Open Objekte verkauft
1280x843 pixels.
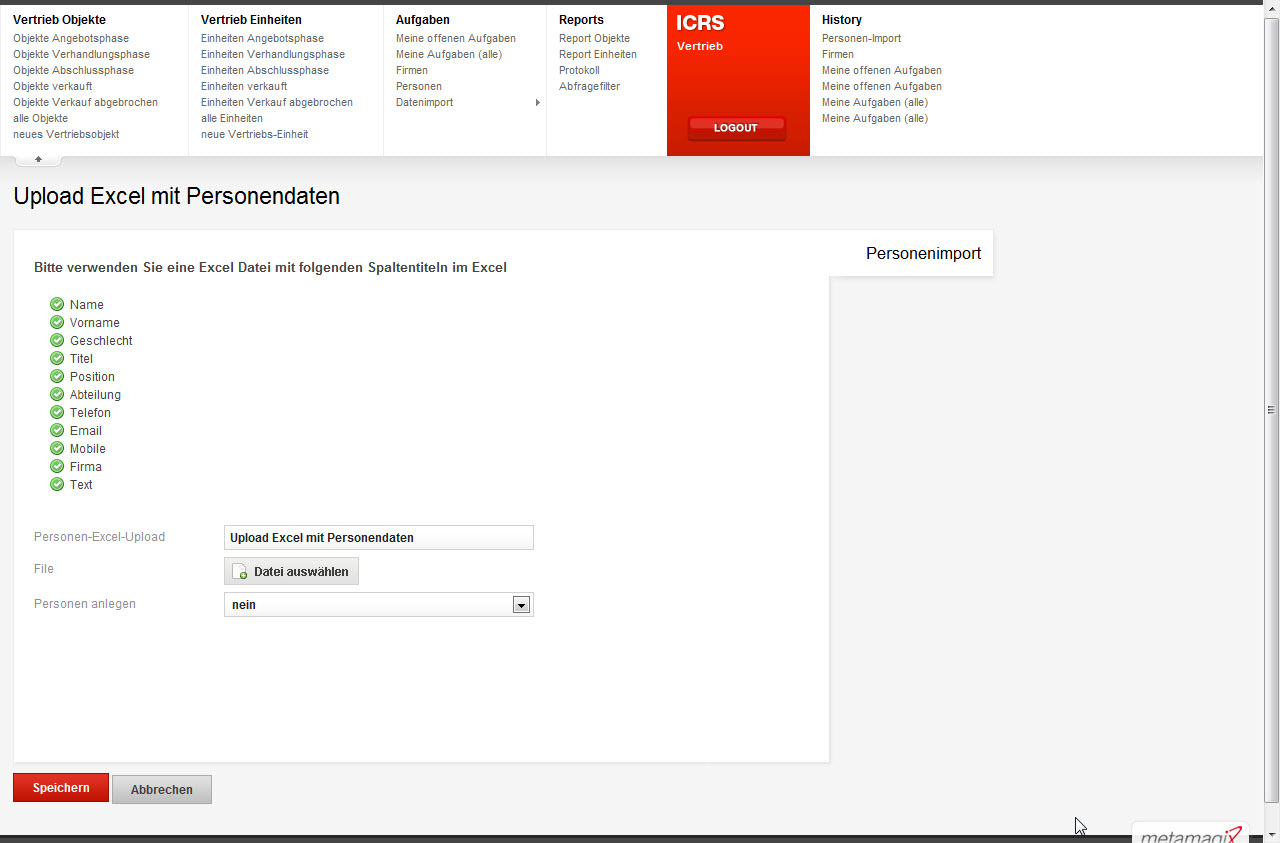[52, 86]
